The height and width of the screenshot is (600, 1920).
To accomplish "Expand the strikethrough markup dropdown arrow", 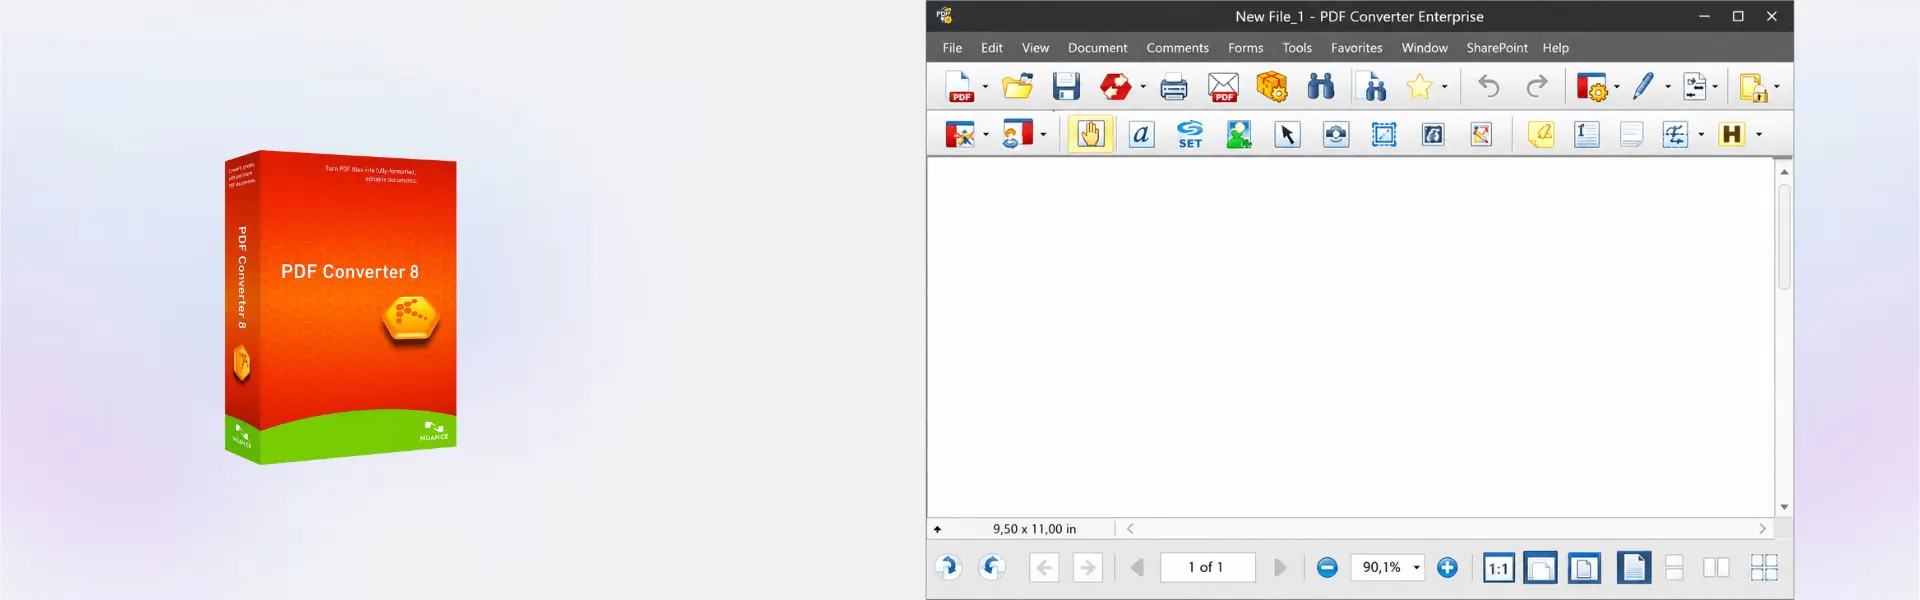I will pos(1701,134).
